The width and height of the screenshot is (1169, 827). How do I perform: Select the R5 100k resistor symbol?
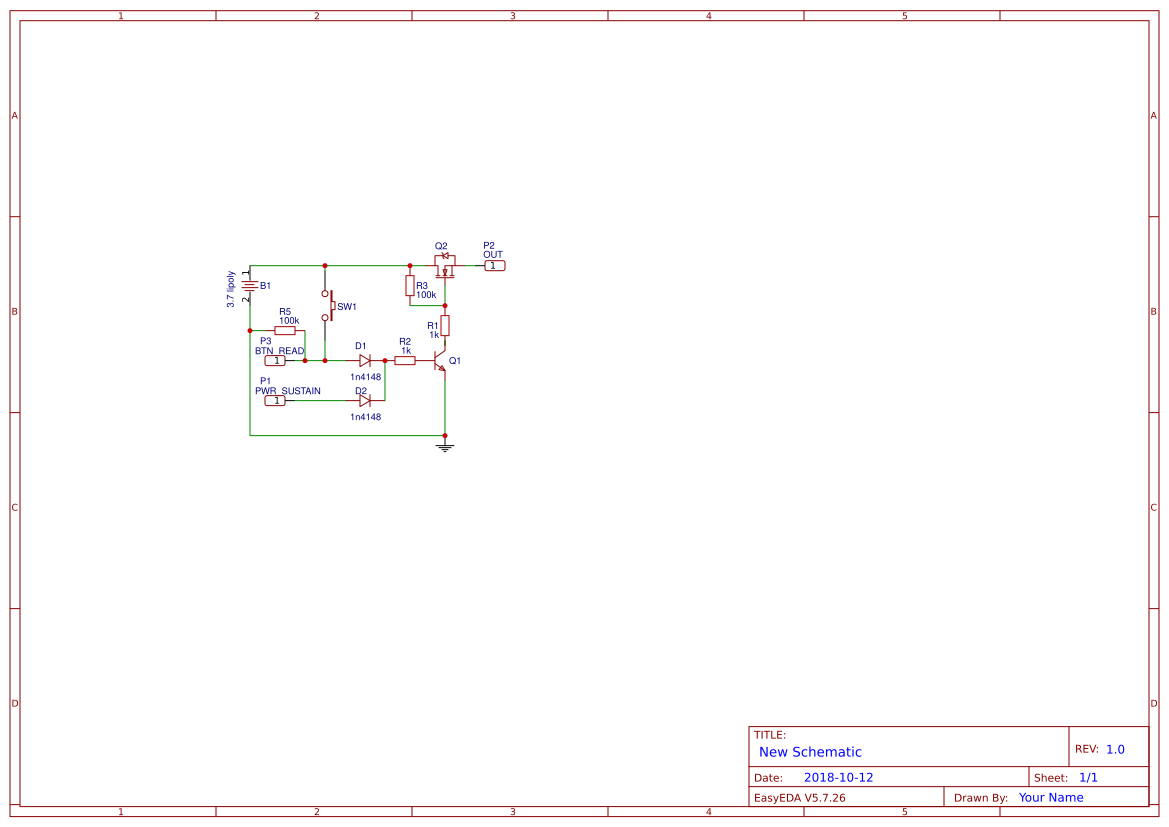285,330
